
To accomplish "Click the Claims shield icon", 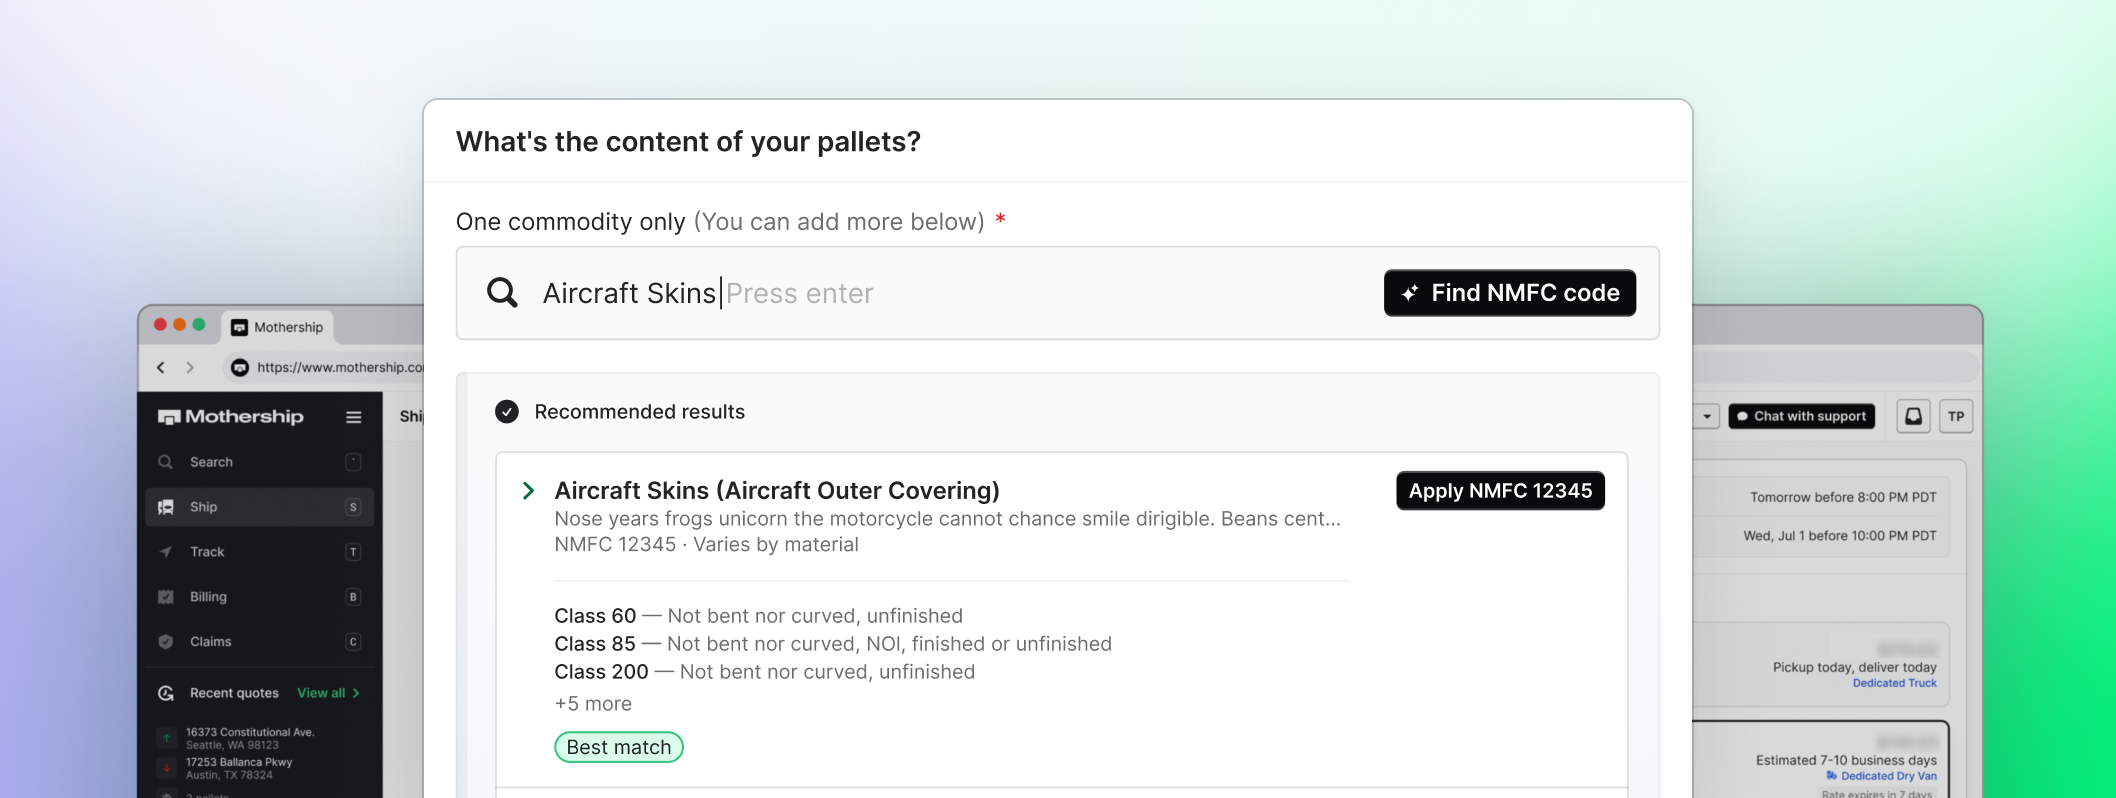I will (166, 642).
